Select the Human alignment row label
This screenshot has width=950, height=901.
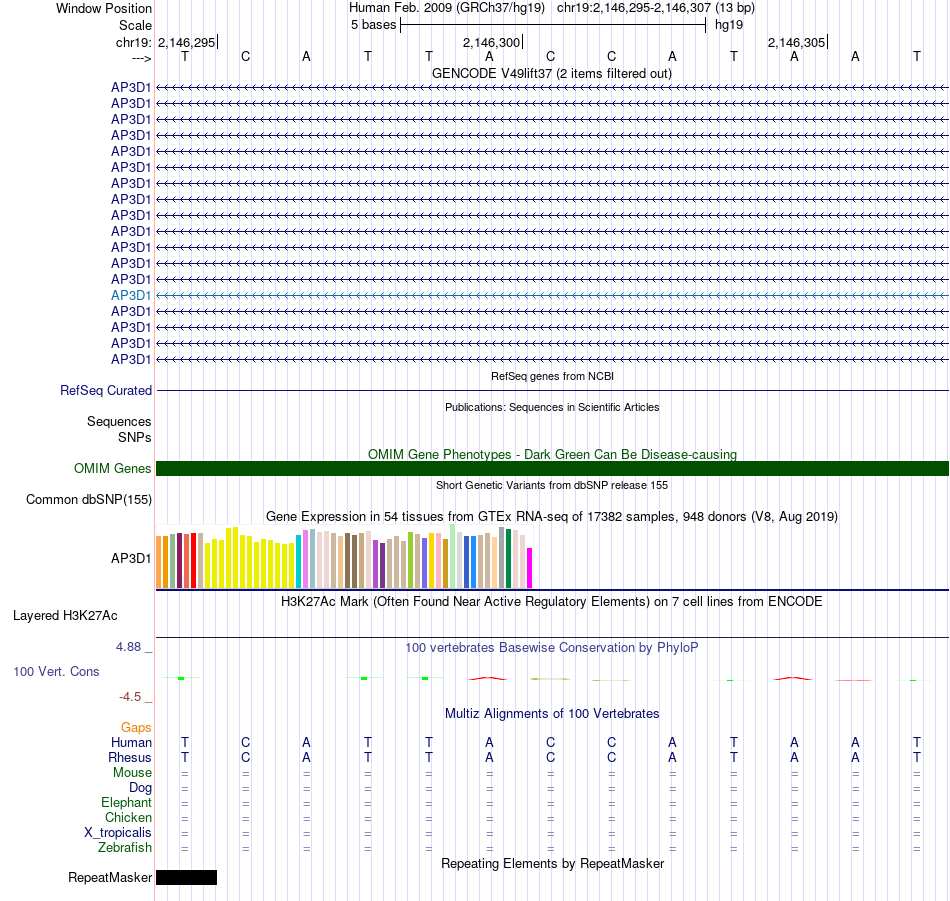click(131, 742)
